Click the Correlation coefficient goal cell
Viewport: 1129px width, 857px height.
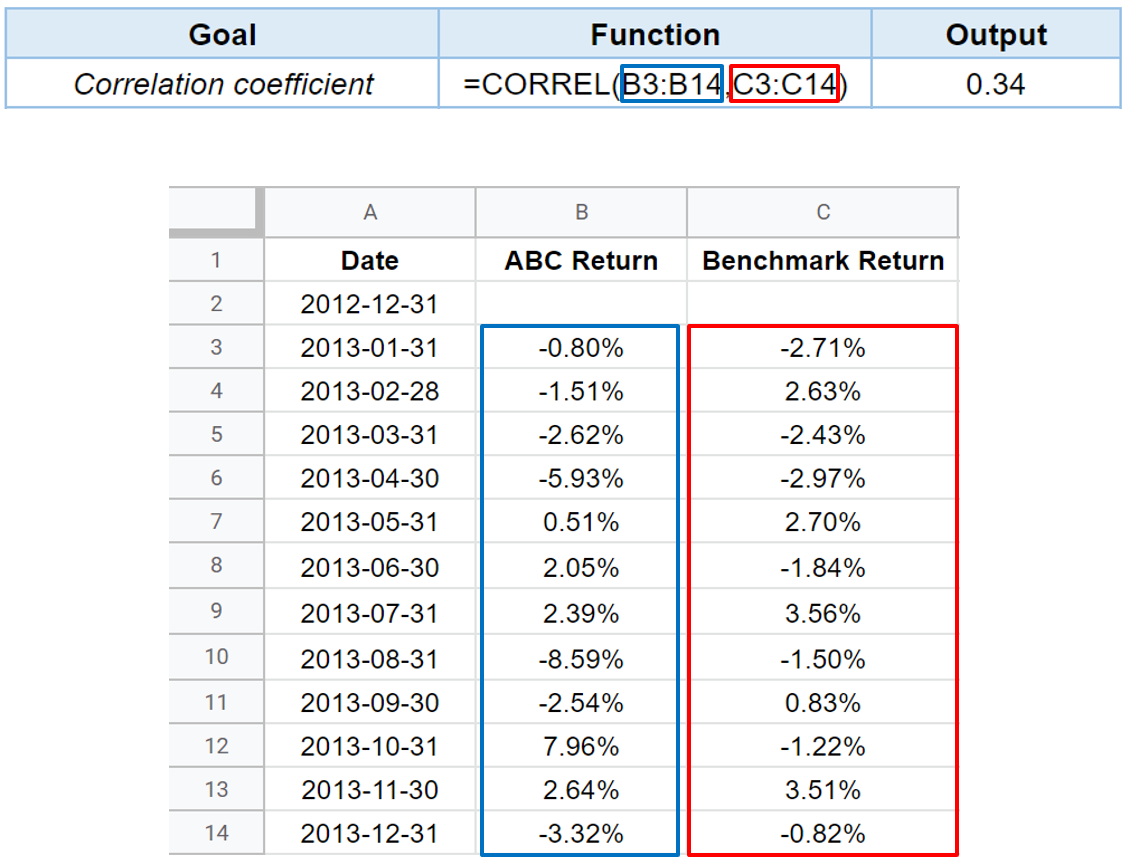coord(223,84)
